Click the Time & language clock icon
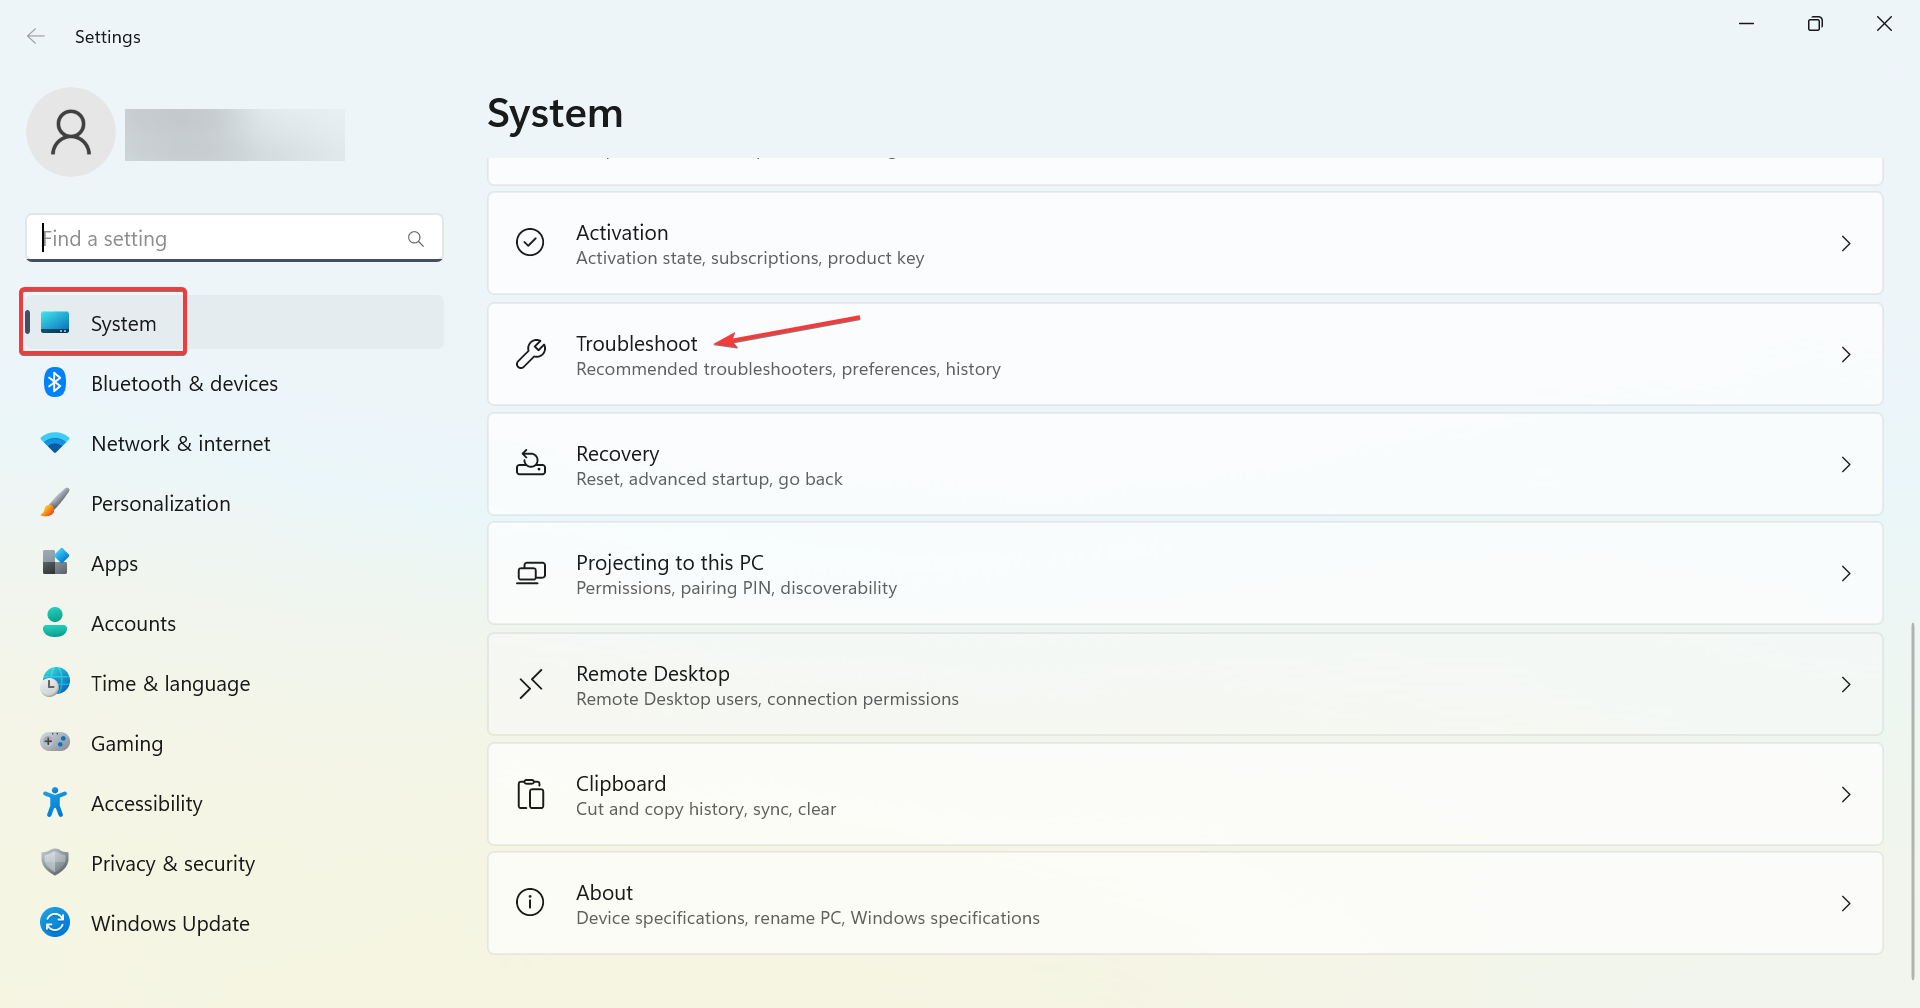The image size is (1920, 1008). point(55,682)
